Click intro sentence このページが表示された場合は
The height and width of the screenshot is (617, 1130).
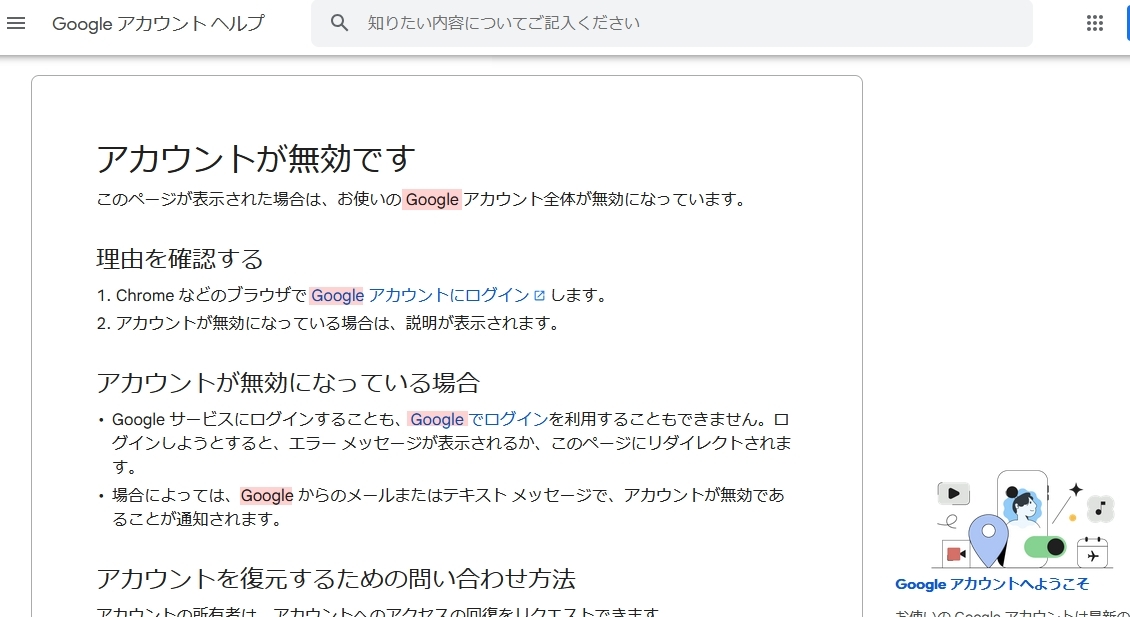click(x=422, y=199)
